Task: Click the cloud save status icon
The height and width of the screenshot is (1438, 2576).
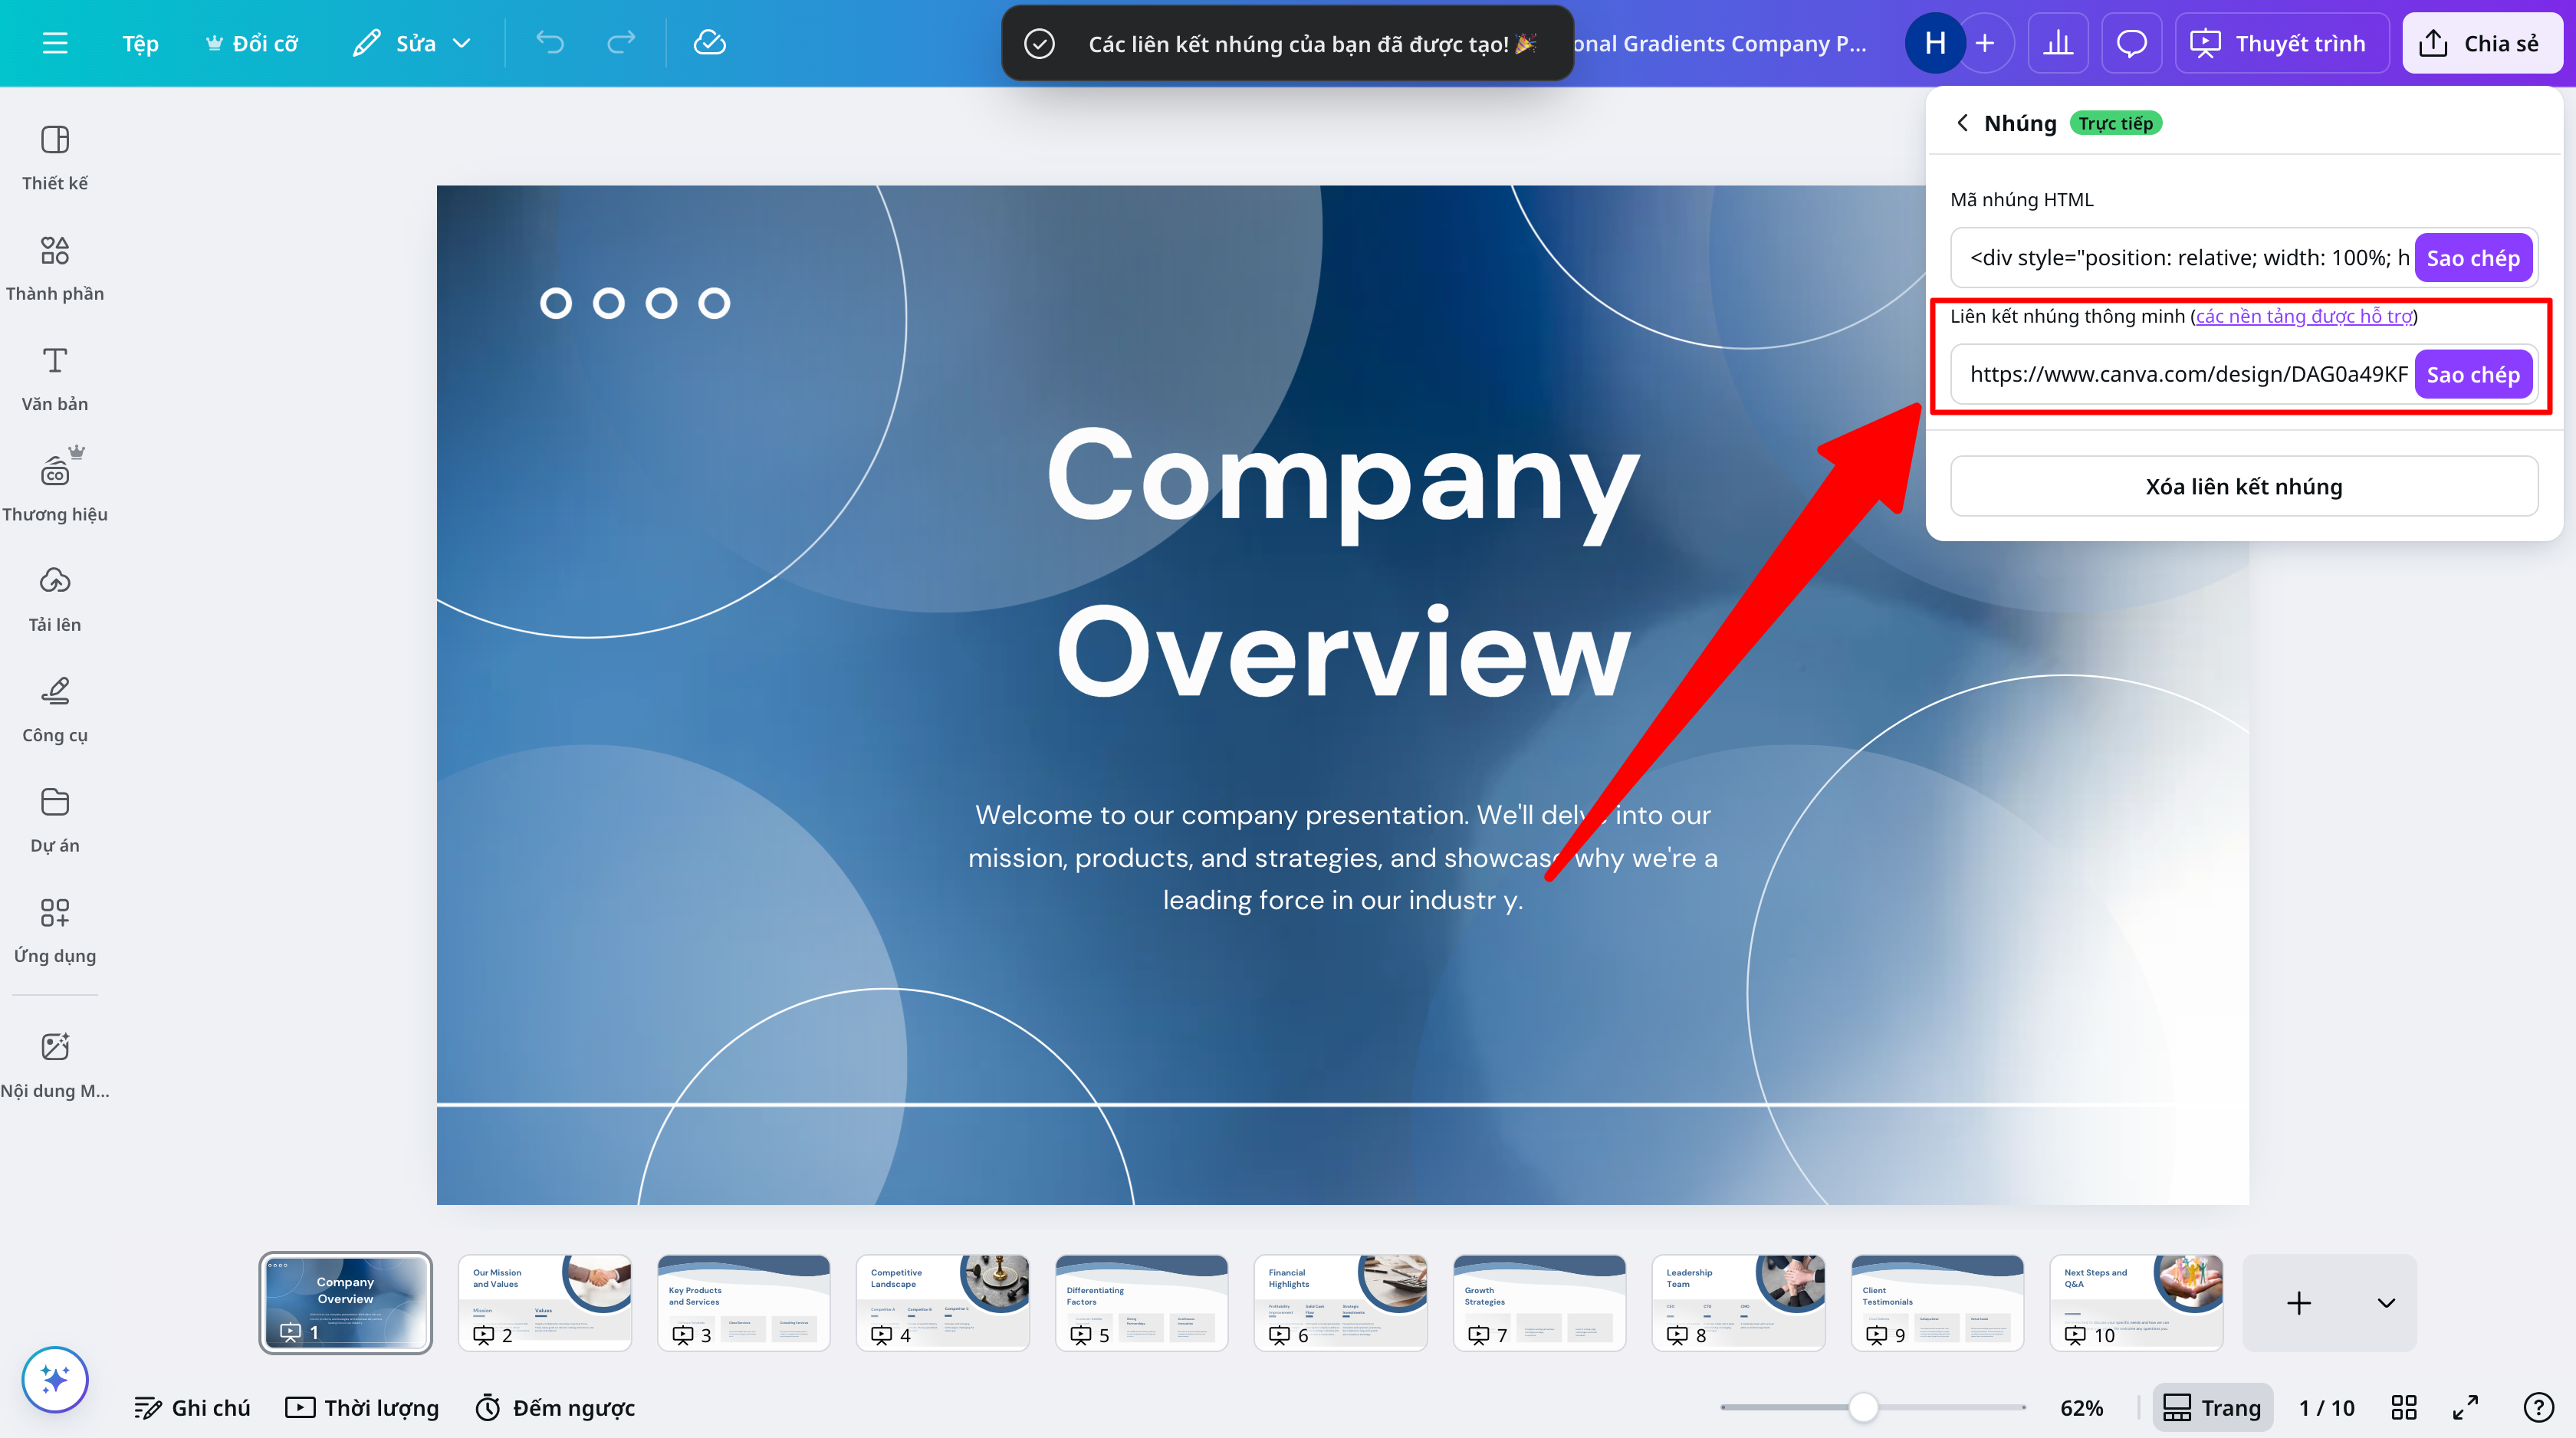Action: pyautogui.click(x=709, y=43)
